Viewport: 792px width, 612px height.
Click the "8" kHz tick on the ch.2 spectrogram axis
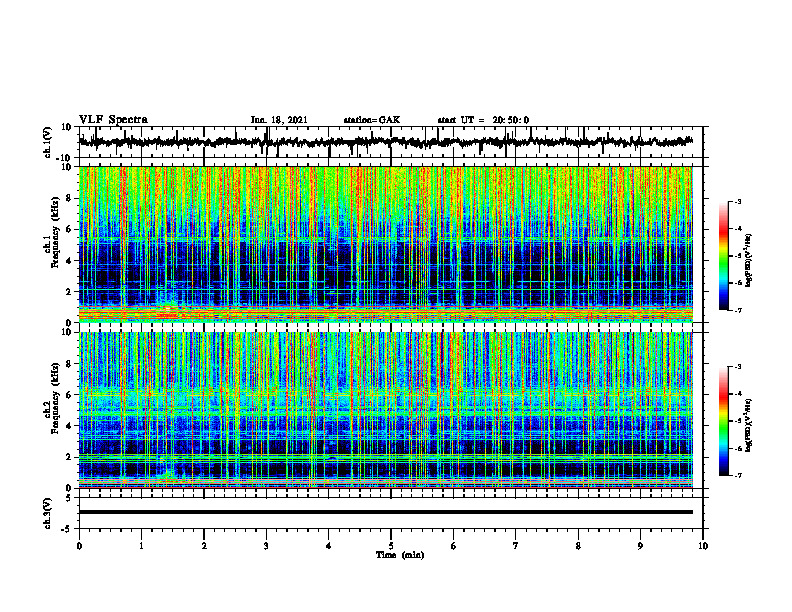tap(70, 364)
